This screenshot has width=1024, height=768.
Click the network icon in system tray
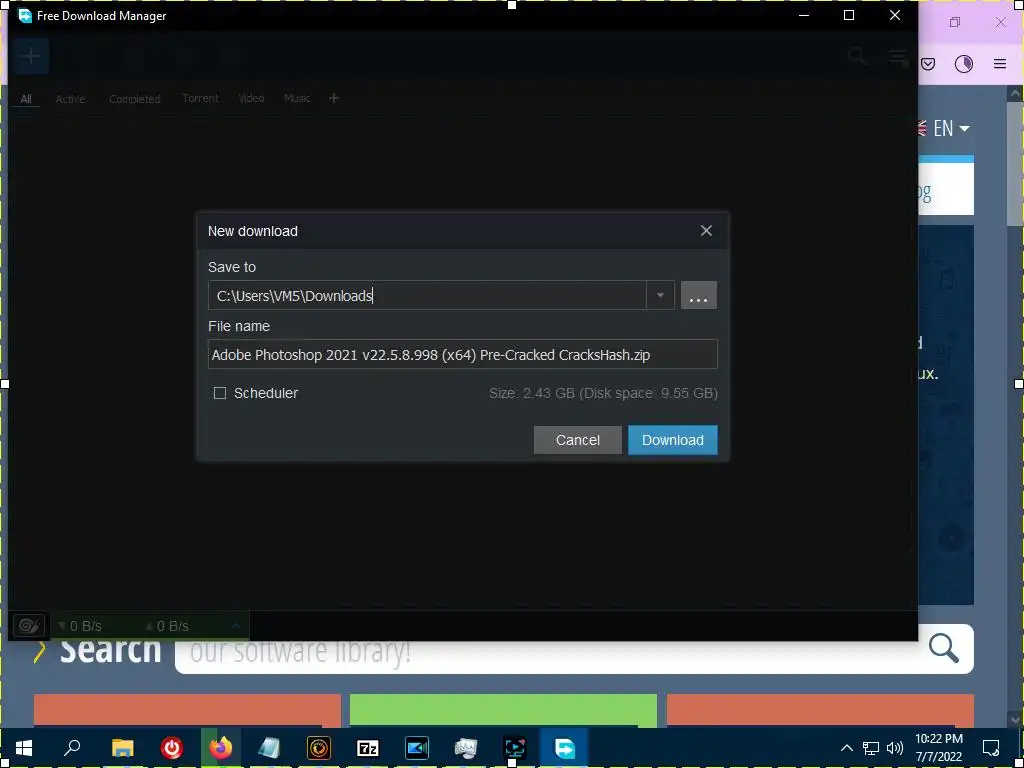871,748
